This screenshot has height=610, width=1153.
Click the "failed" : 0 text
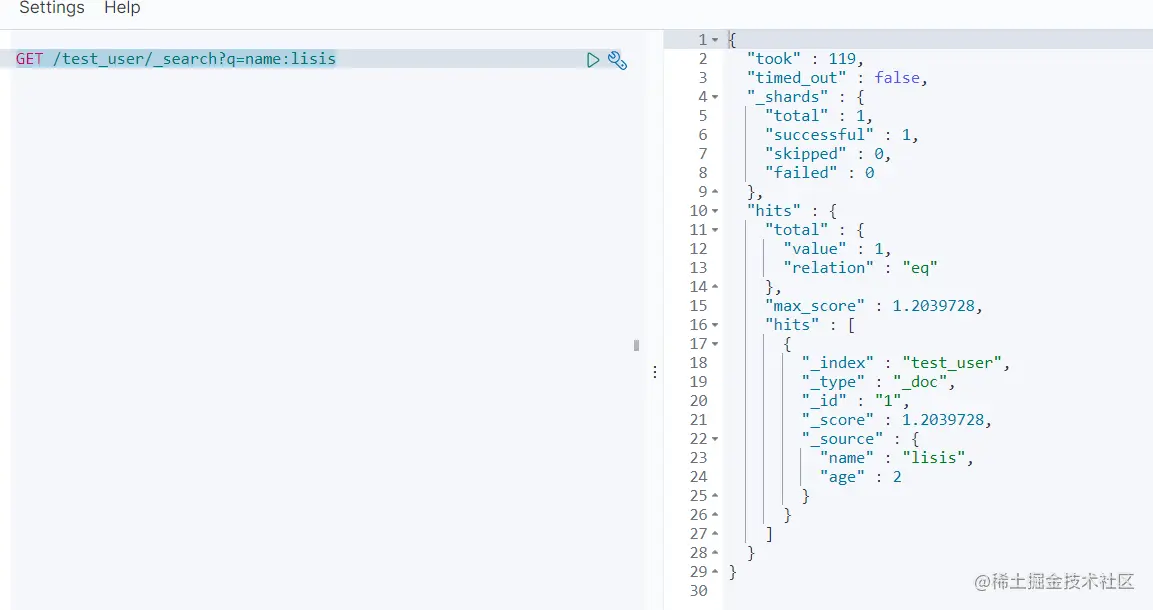pos(820,173)
